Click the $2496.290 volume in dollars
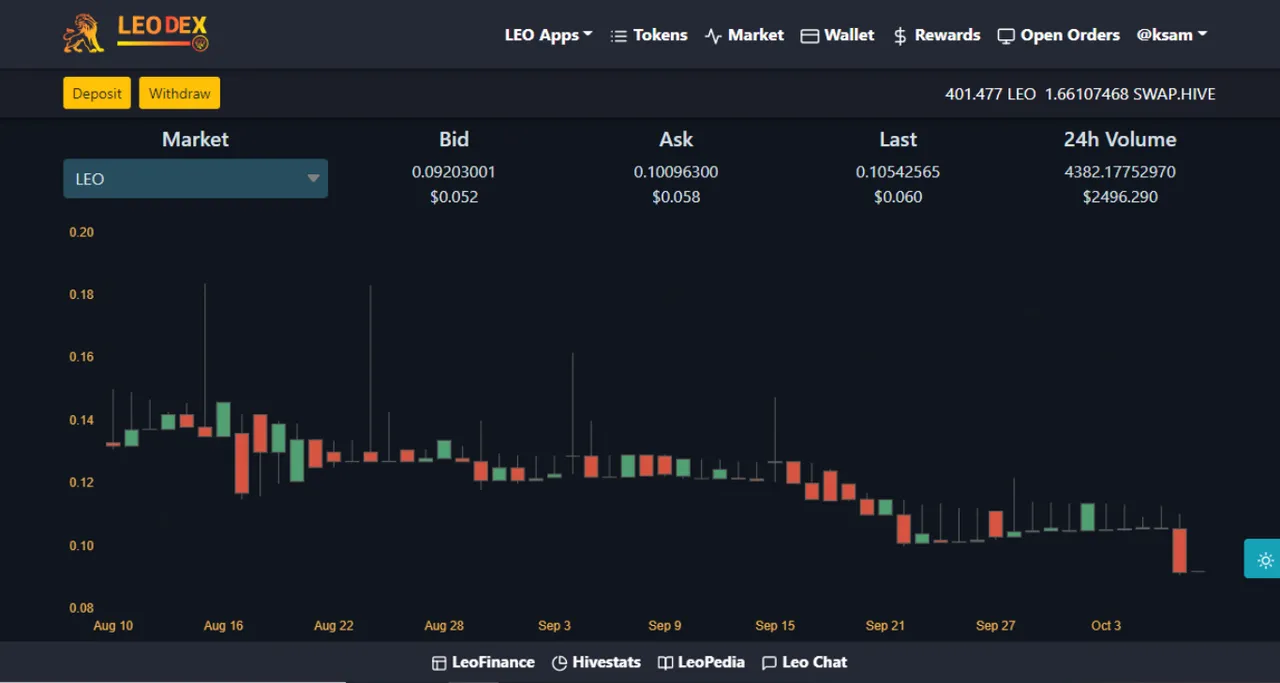Viewport: 1280px width, 683px height. coord(1120,197)
